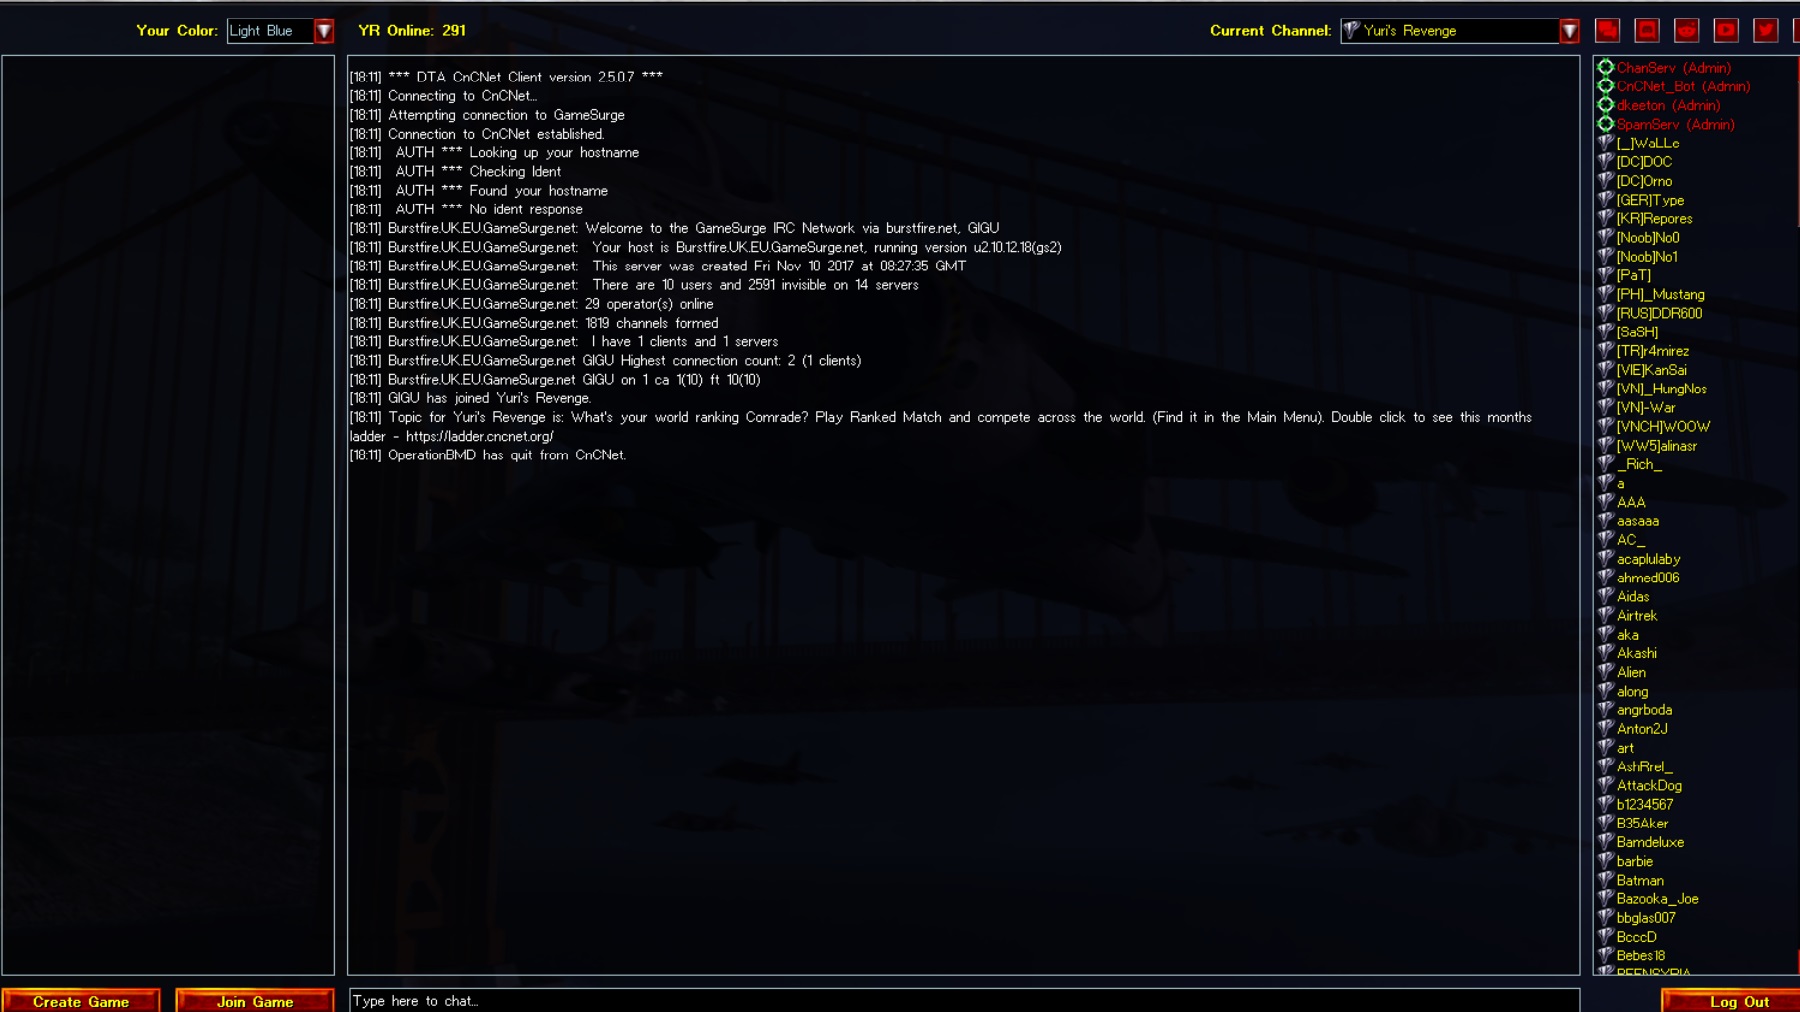Image resolution: width=1800 pixels, height=1012 pixels.
Task: Open the forum chat bubbles icon
Action: [1607, 31]
